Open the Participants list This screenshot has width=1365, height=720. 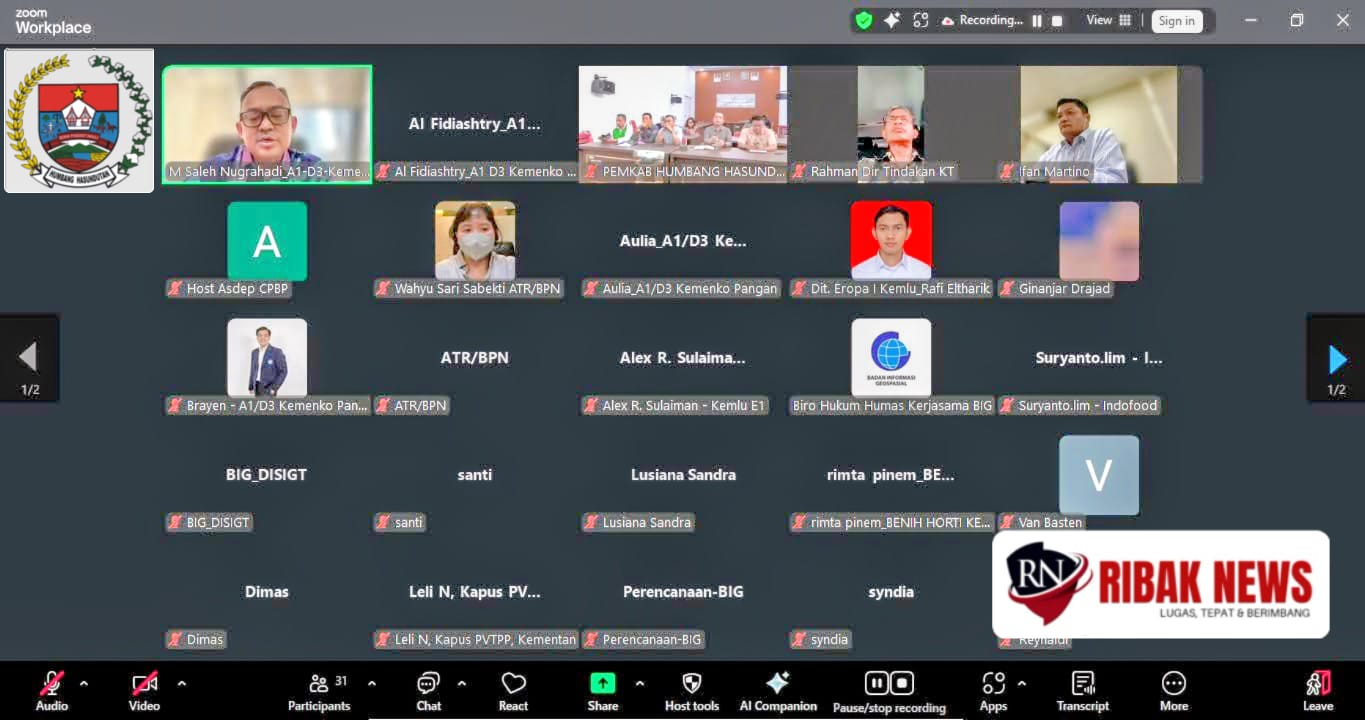click(x=319, y=690)
